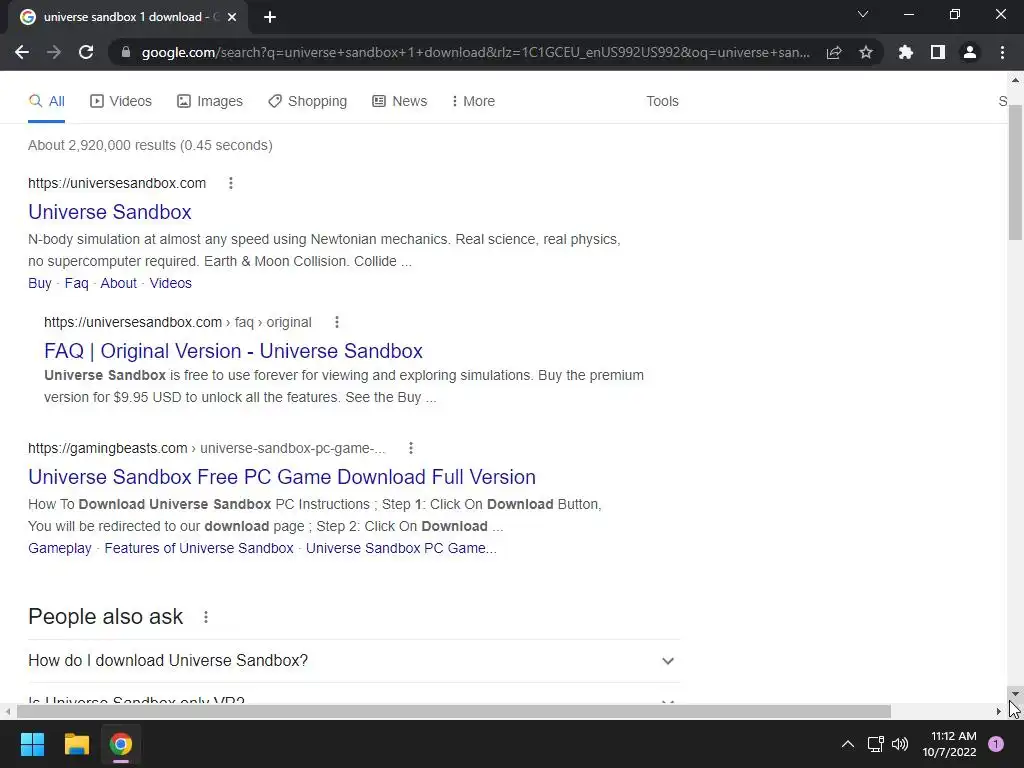Bookmark this tab with star icon

pos(866,52)
